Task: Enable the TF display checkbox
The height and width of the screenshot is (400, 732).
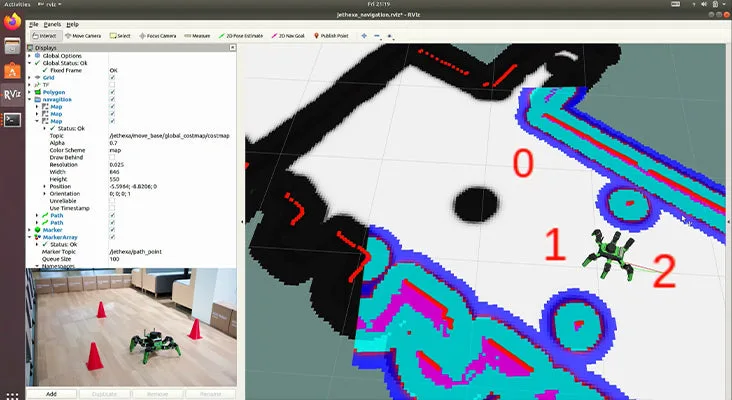Action: pyautogui.click(x=112, y=85)
